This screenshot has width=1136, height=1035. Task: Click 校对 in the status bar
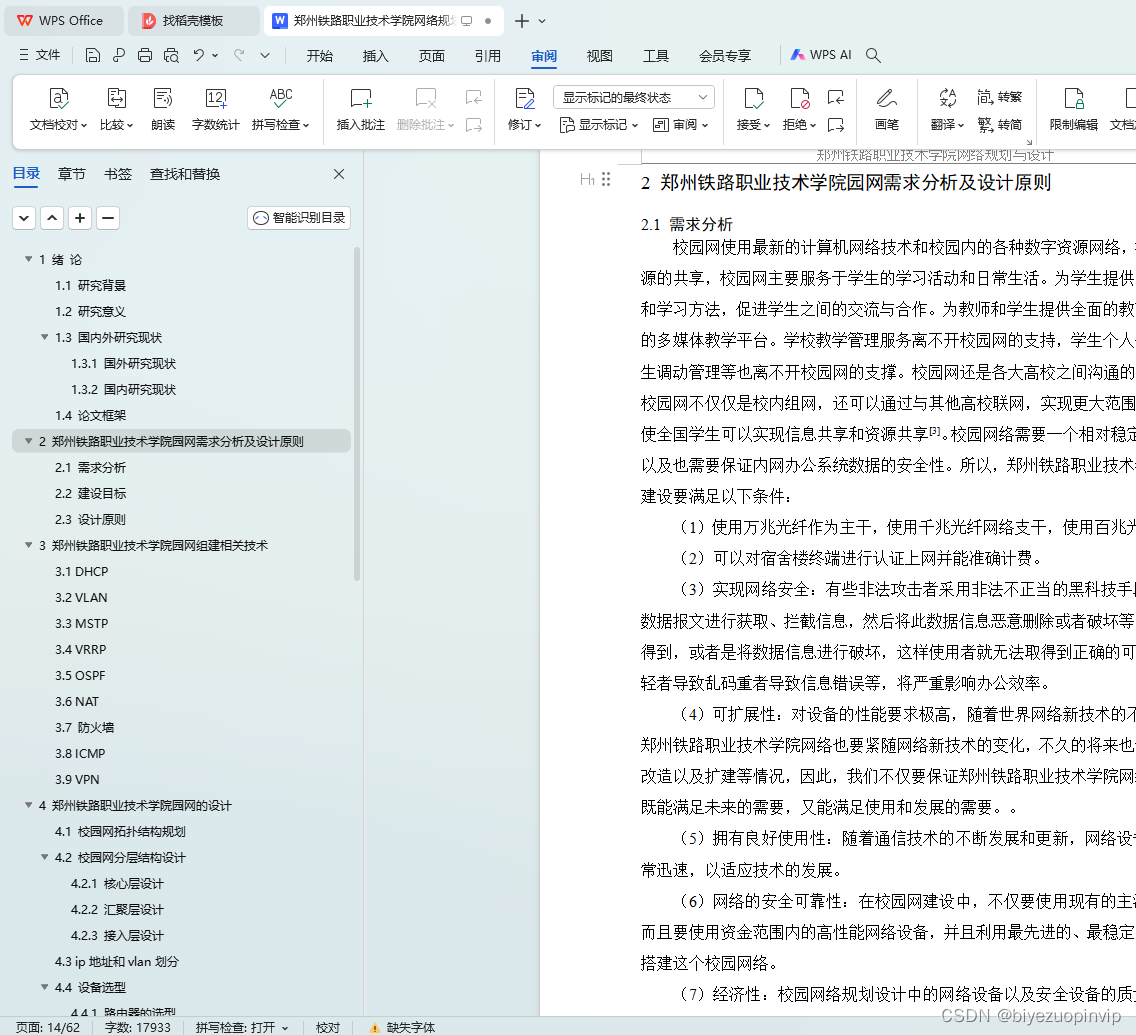[327, 1027]
